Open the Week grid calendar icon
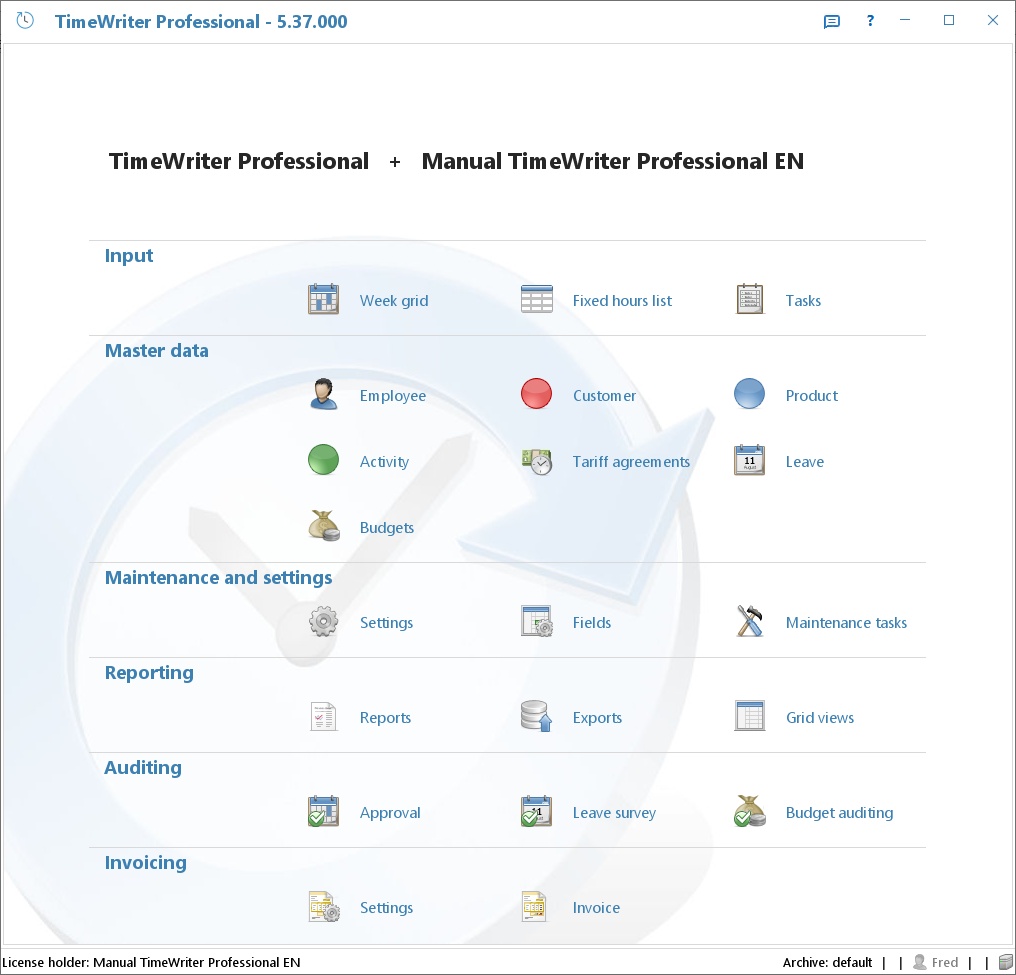This screenshot has height=975, width=1016. 323,299
